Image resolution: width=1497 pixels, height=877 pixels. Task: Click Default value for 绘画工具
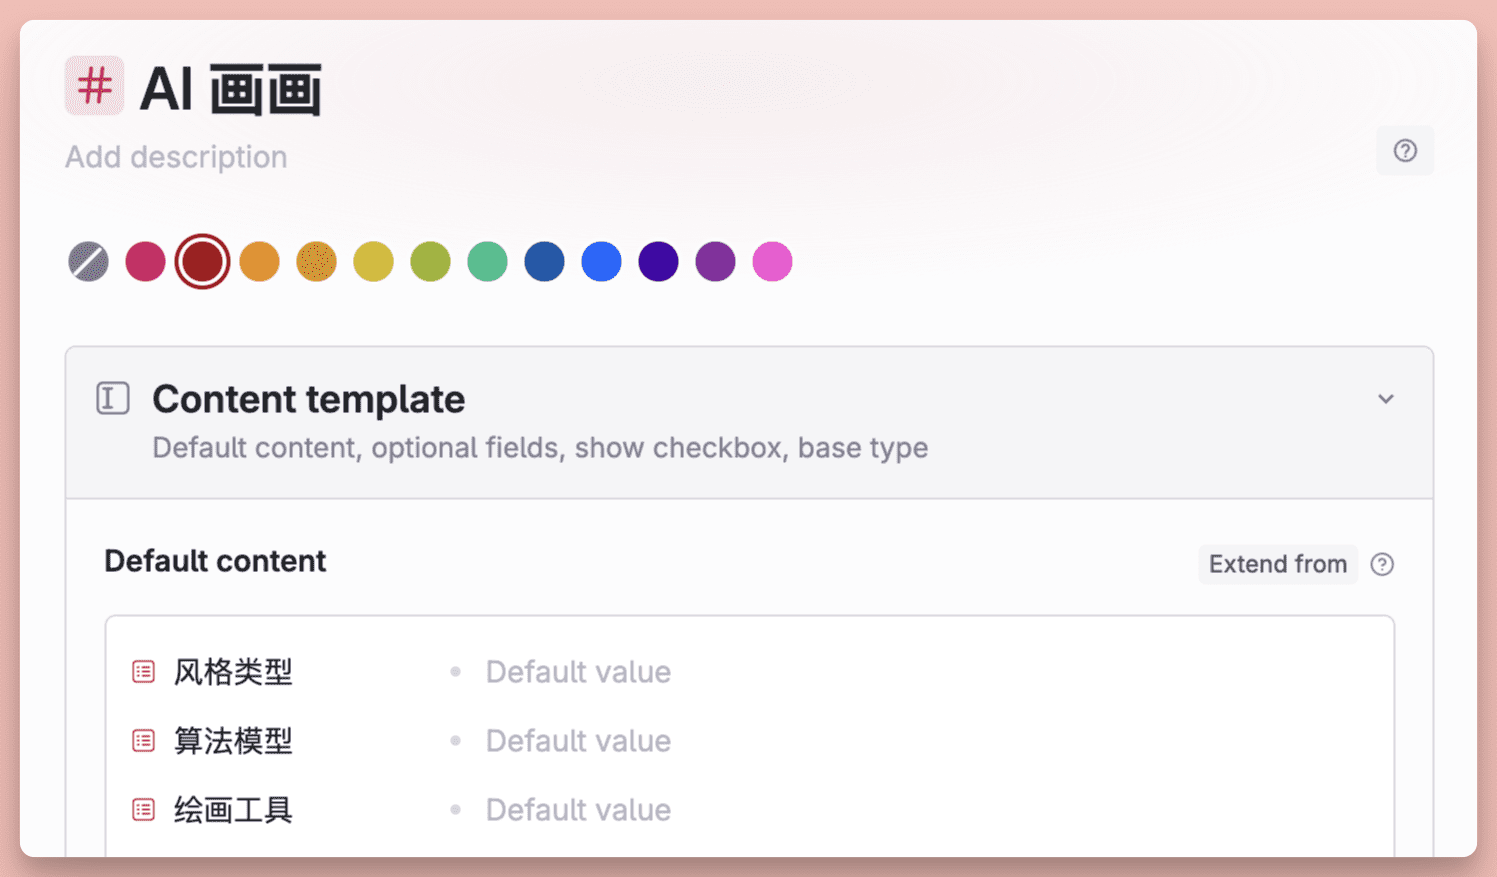click(578, 810)
